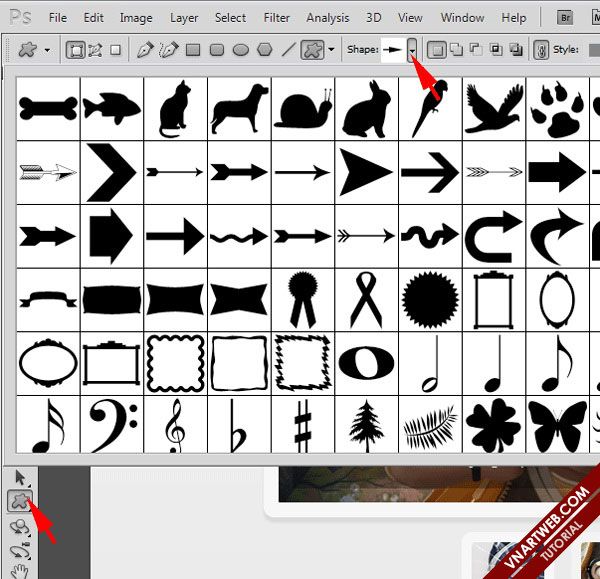Choose the Polygon shape tool in options bar
This screenshot has width=600, height=579.
point(265,49)
